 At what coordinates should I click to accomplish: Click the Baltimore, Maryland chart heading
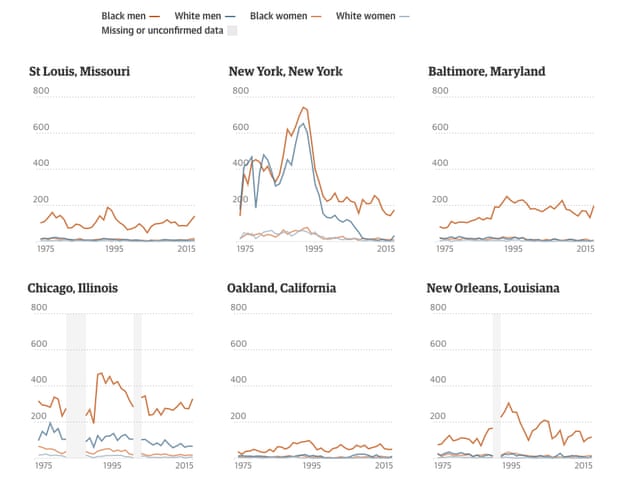tap(486, 71)
